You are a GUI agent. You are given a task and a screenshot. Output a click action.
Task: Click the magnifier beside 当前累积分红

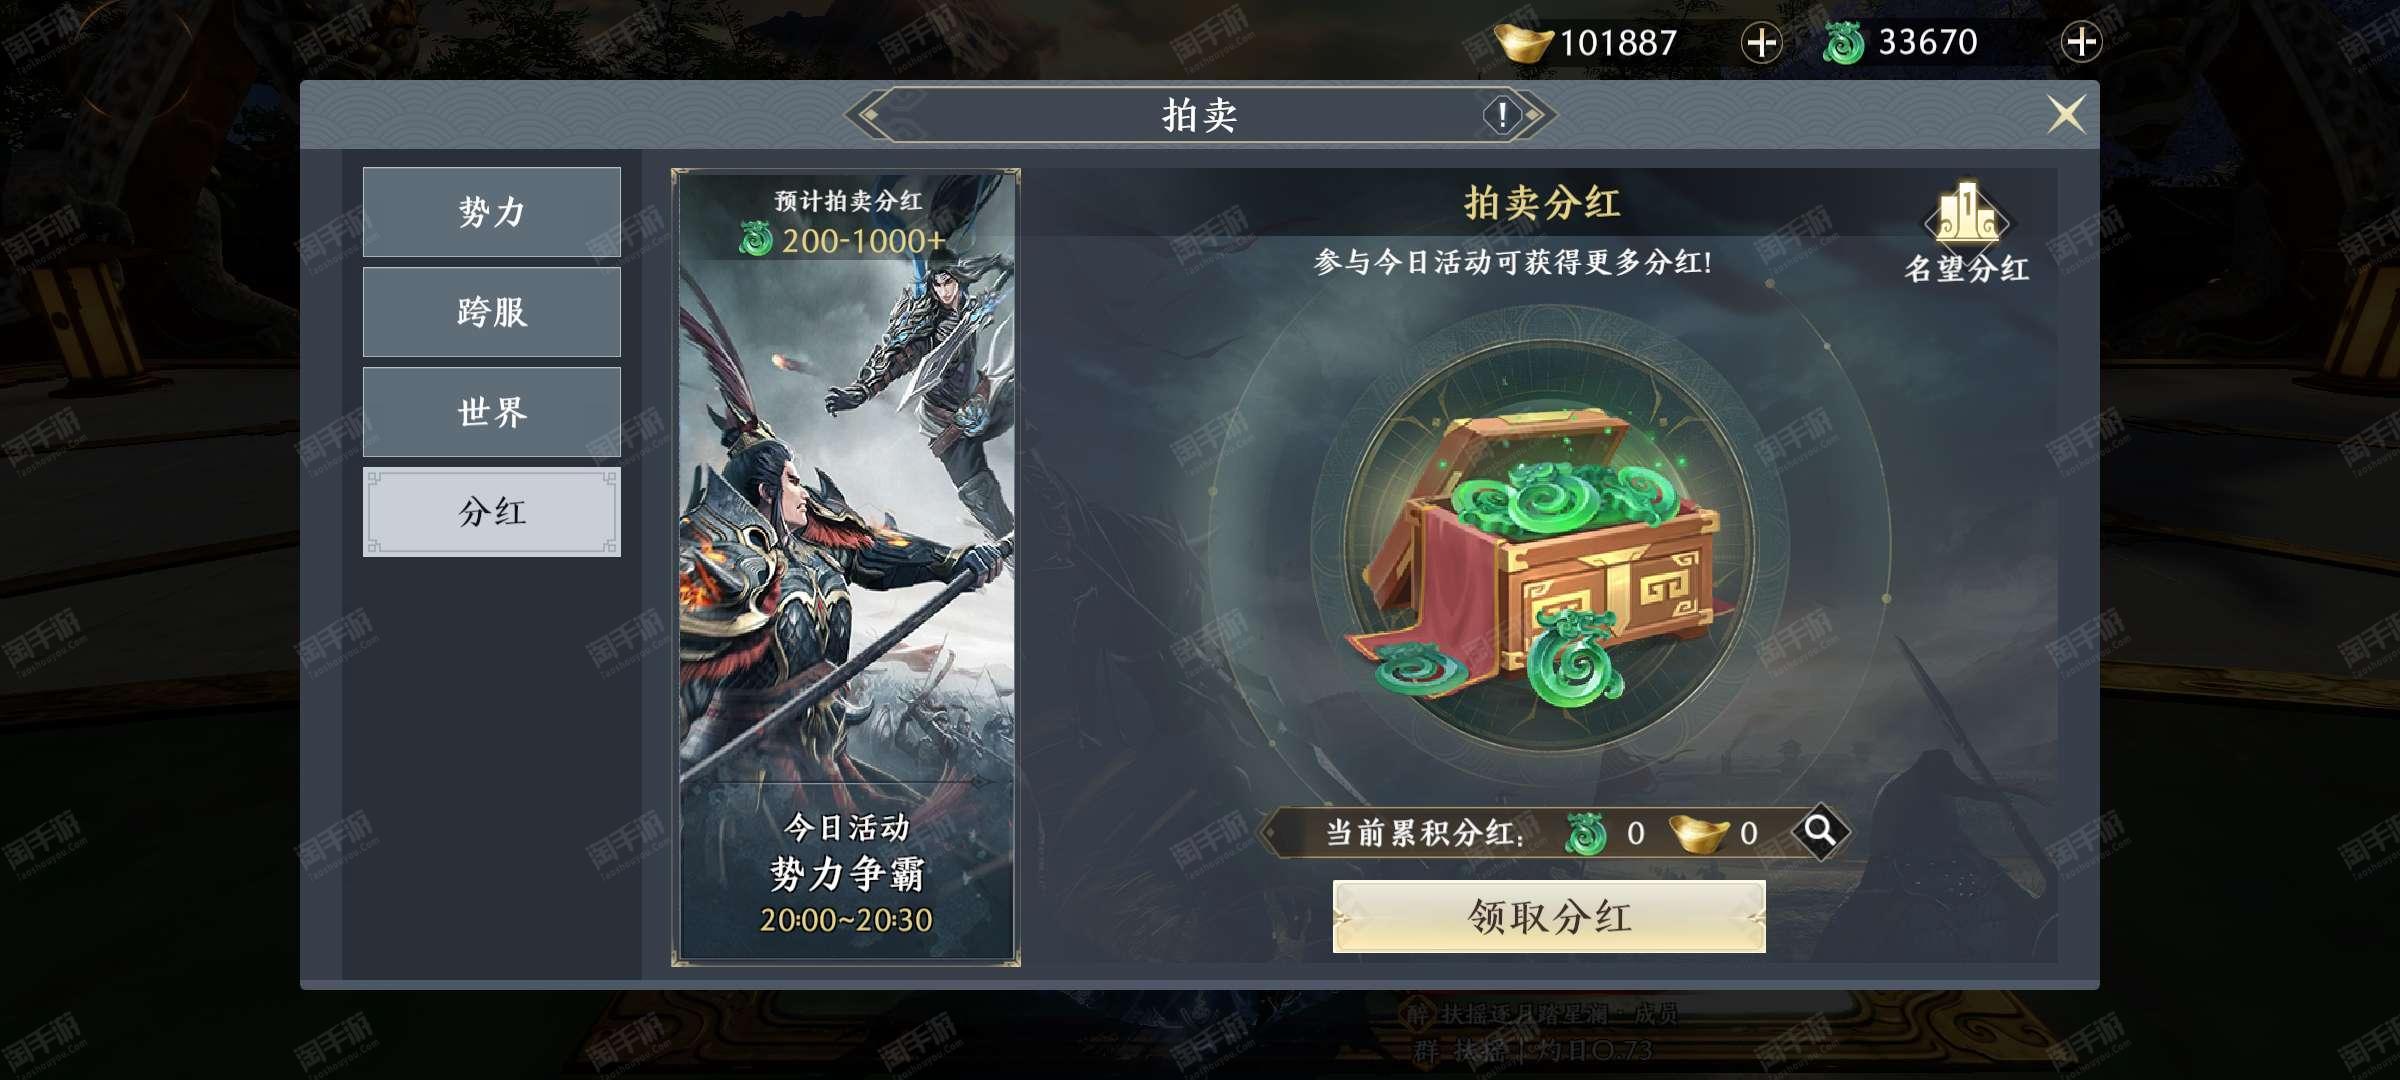pos(1819,831)
